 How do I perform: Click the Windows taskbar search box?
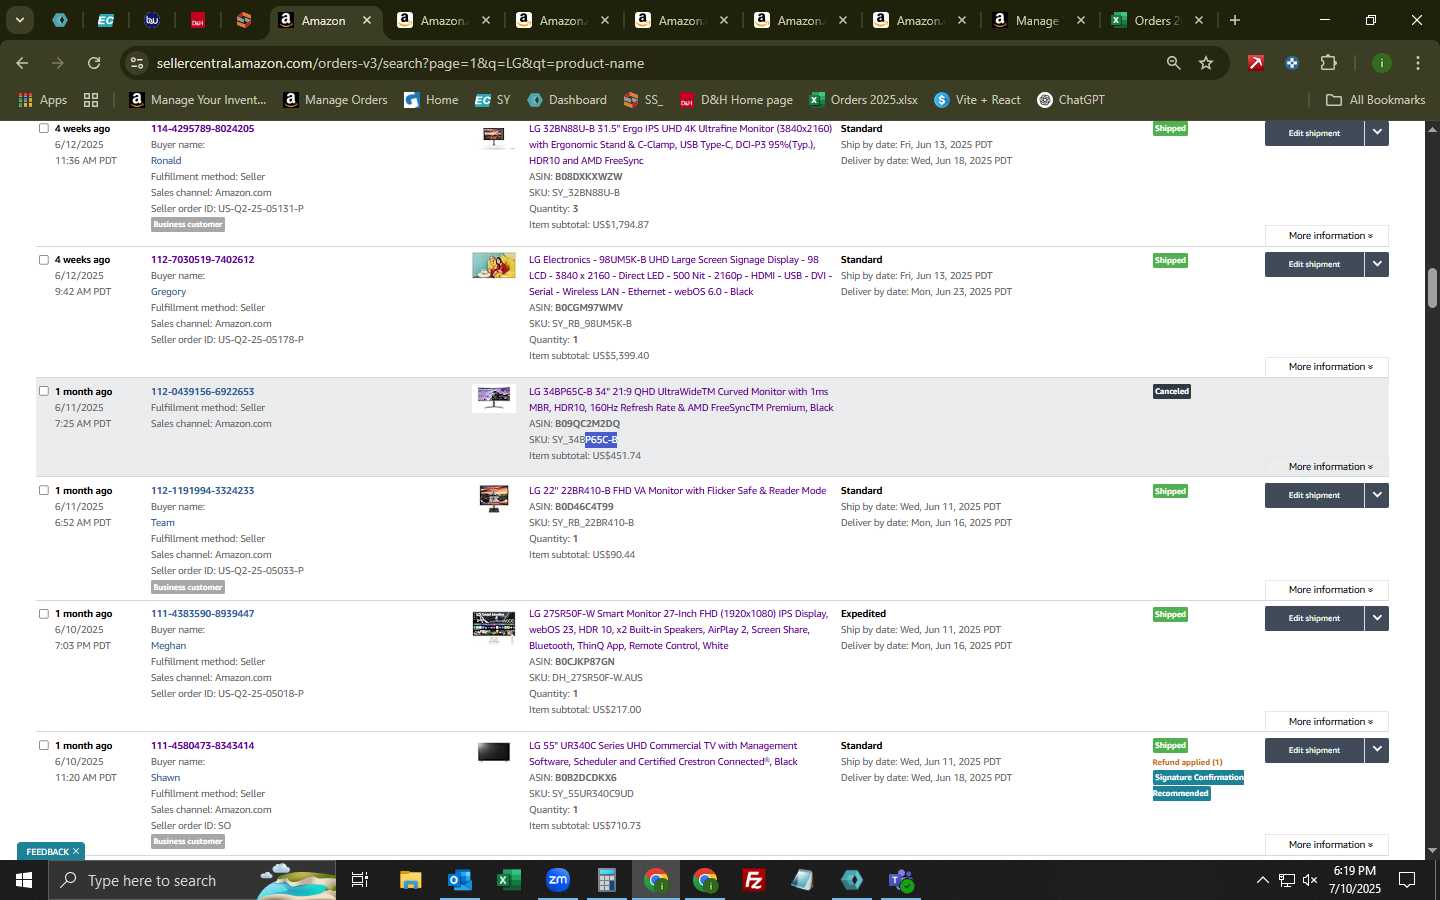click(191, 880)
